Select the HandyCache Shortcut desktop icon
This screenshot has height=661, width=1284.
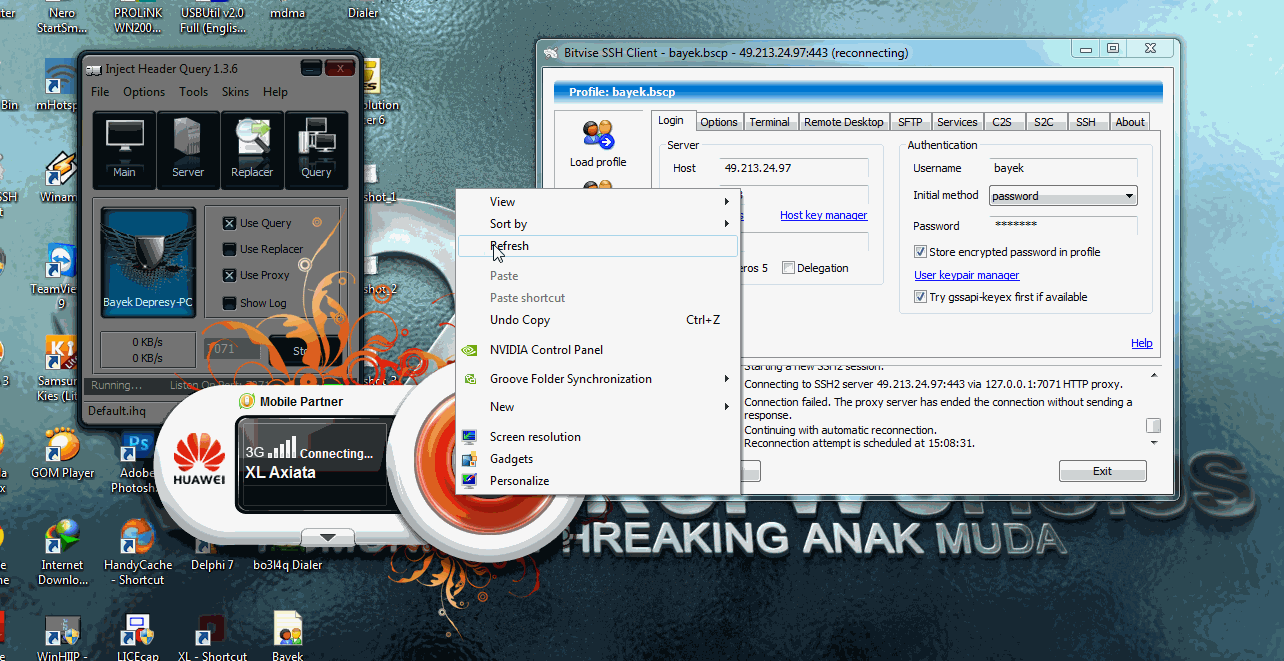point(137,537)
